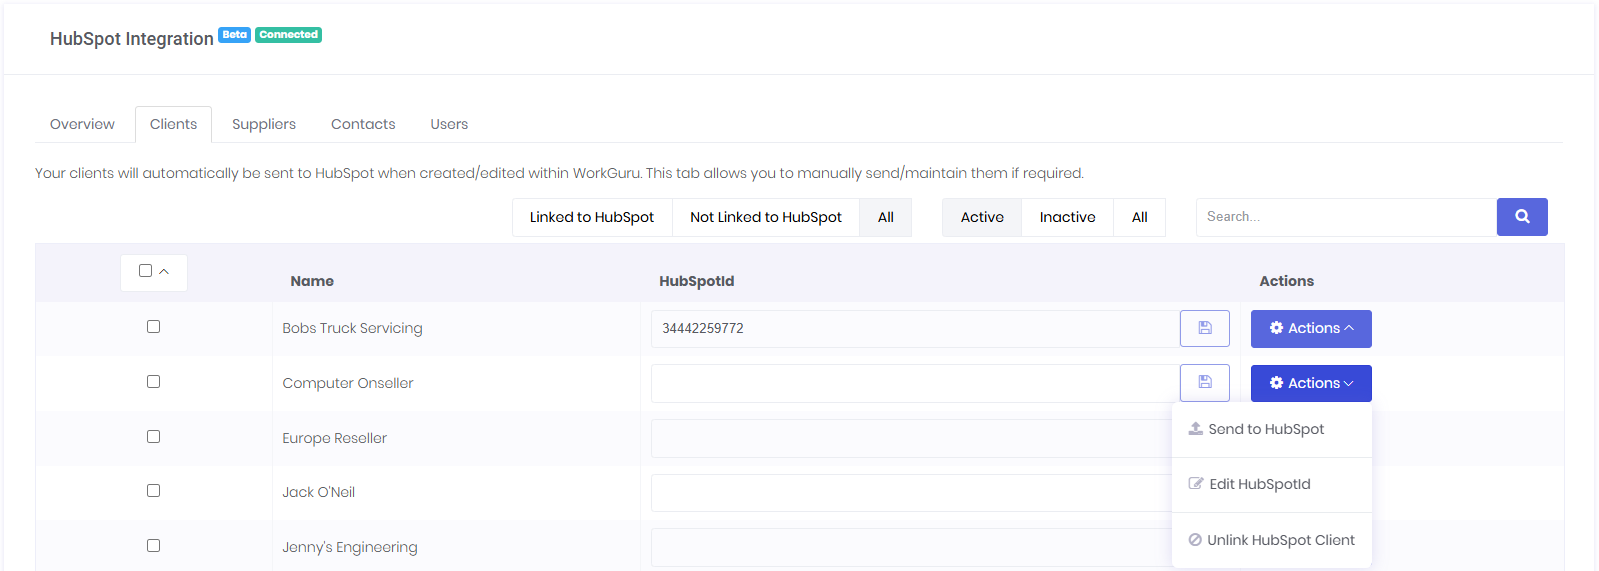Click Jack O'Neil HubSpotId input field

(911, 492)
